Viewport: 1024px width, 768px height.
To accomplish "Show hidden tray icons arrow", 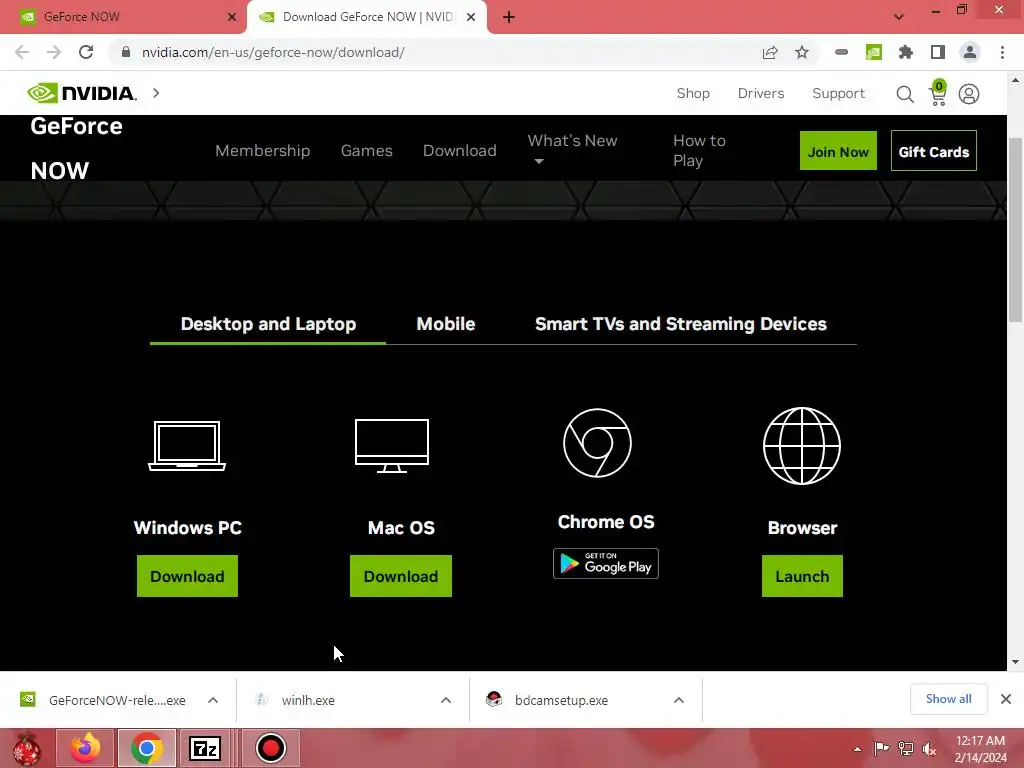I will pyautogui.click(x=857, y=749).
